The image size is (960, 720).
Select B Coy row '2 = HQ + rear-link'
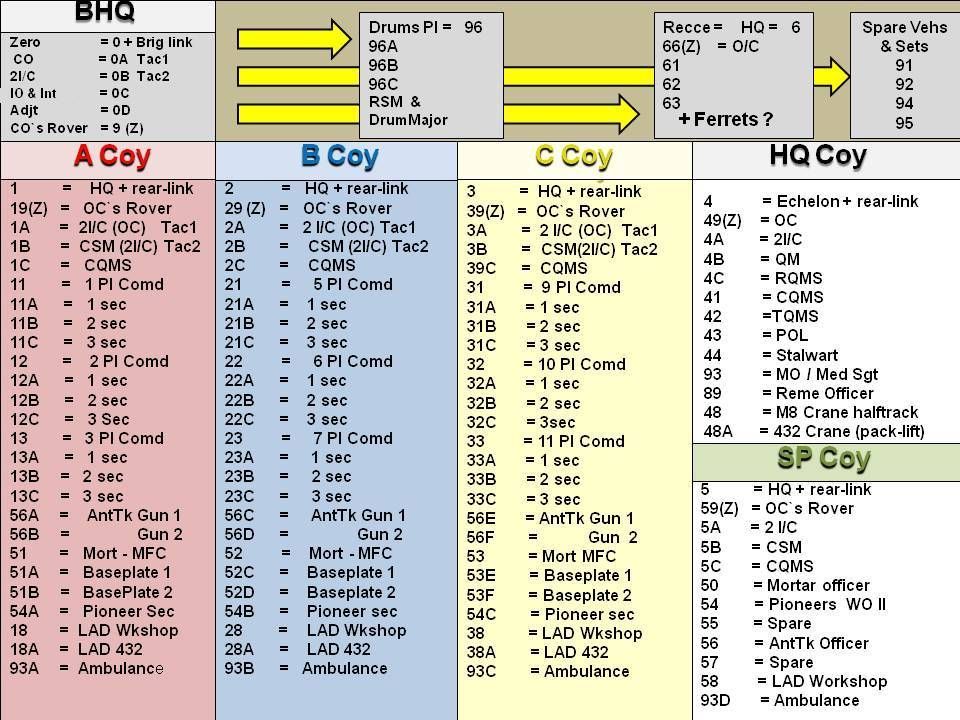coord(317,189)
